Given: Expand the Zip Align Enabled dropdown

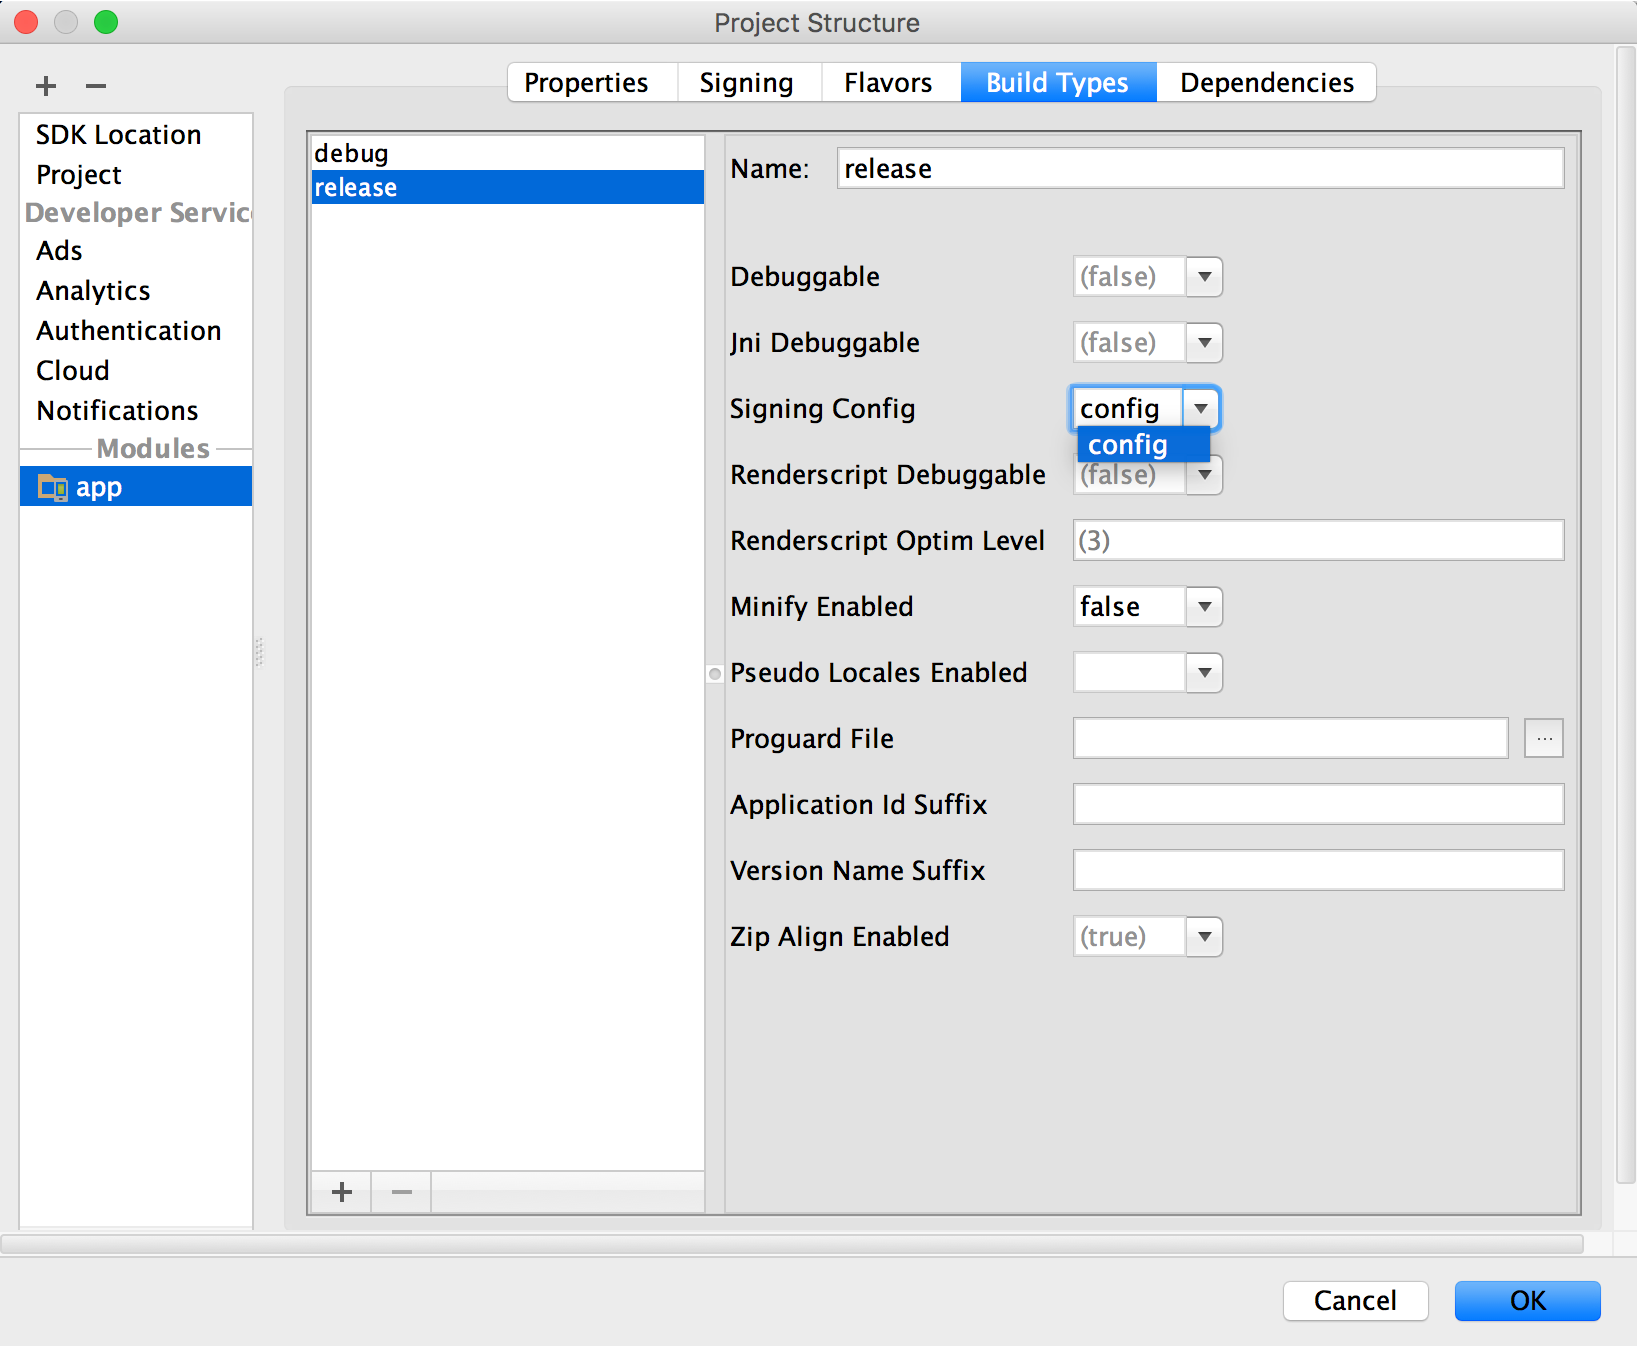Looking at the screenshot, I should [x=1204, y=937].
